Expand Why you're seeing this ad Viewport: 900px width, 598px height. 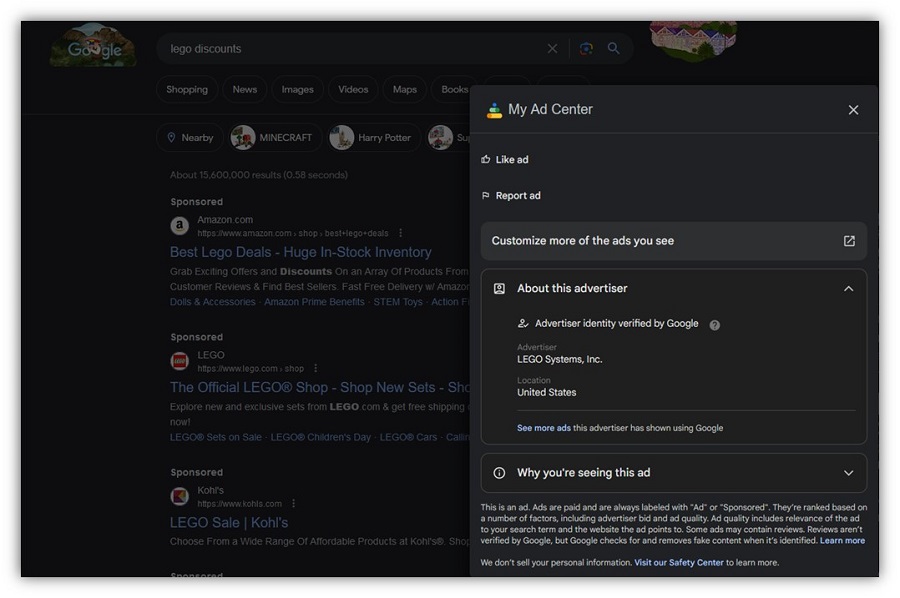pos(848,473)
